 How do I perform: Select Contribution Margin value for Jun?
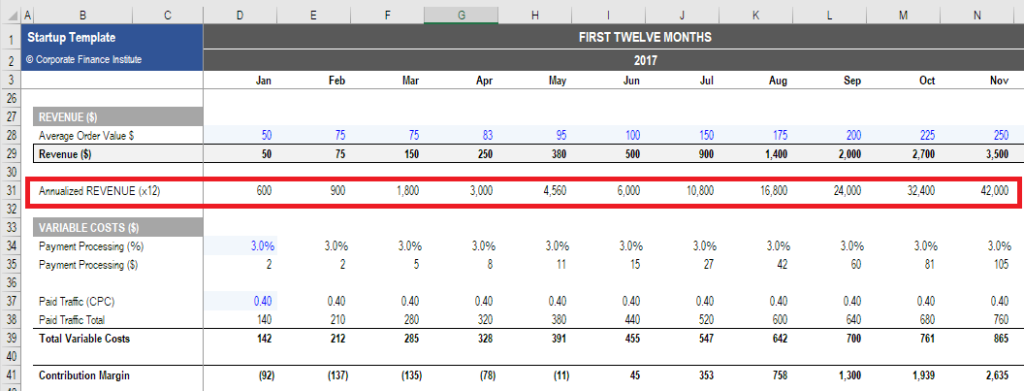tap(609, 375)
